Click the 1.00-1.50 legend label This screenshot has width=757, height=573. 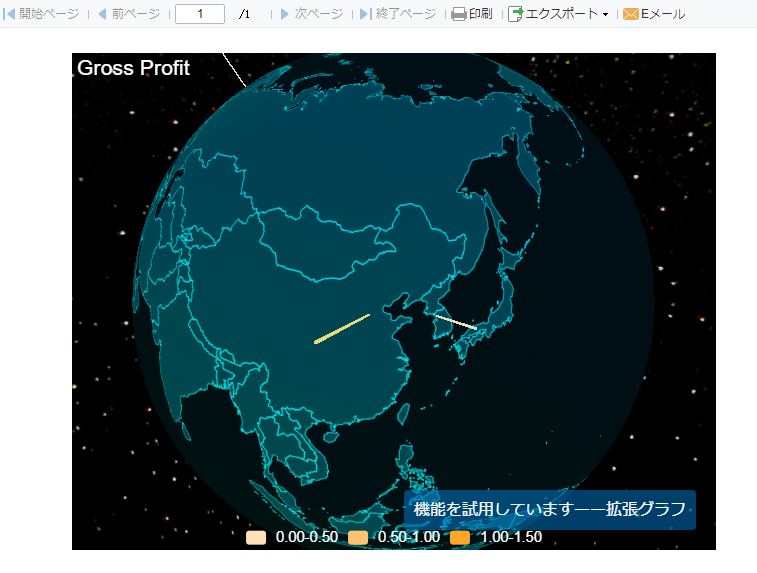pyautogui.click(x=511, y=537)
